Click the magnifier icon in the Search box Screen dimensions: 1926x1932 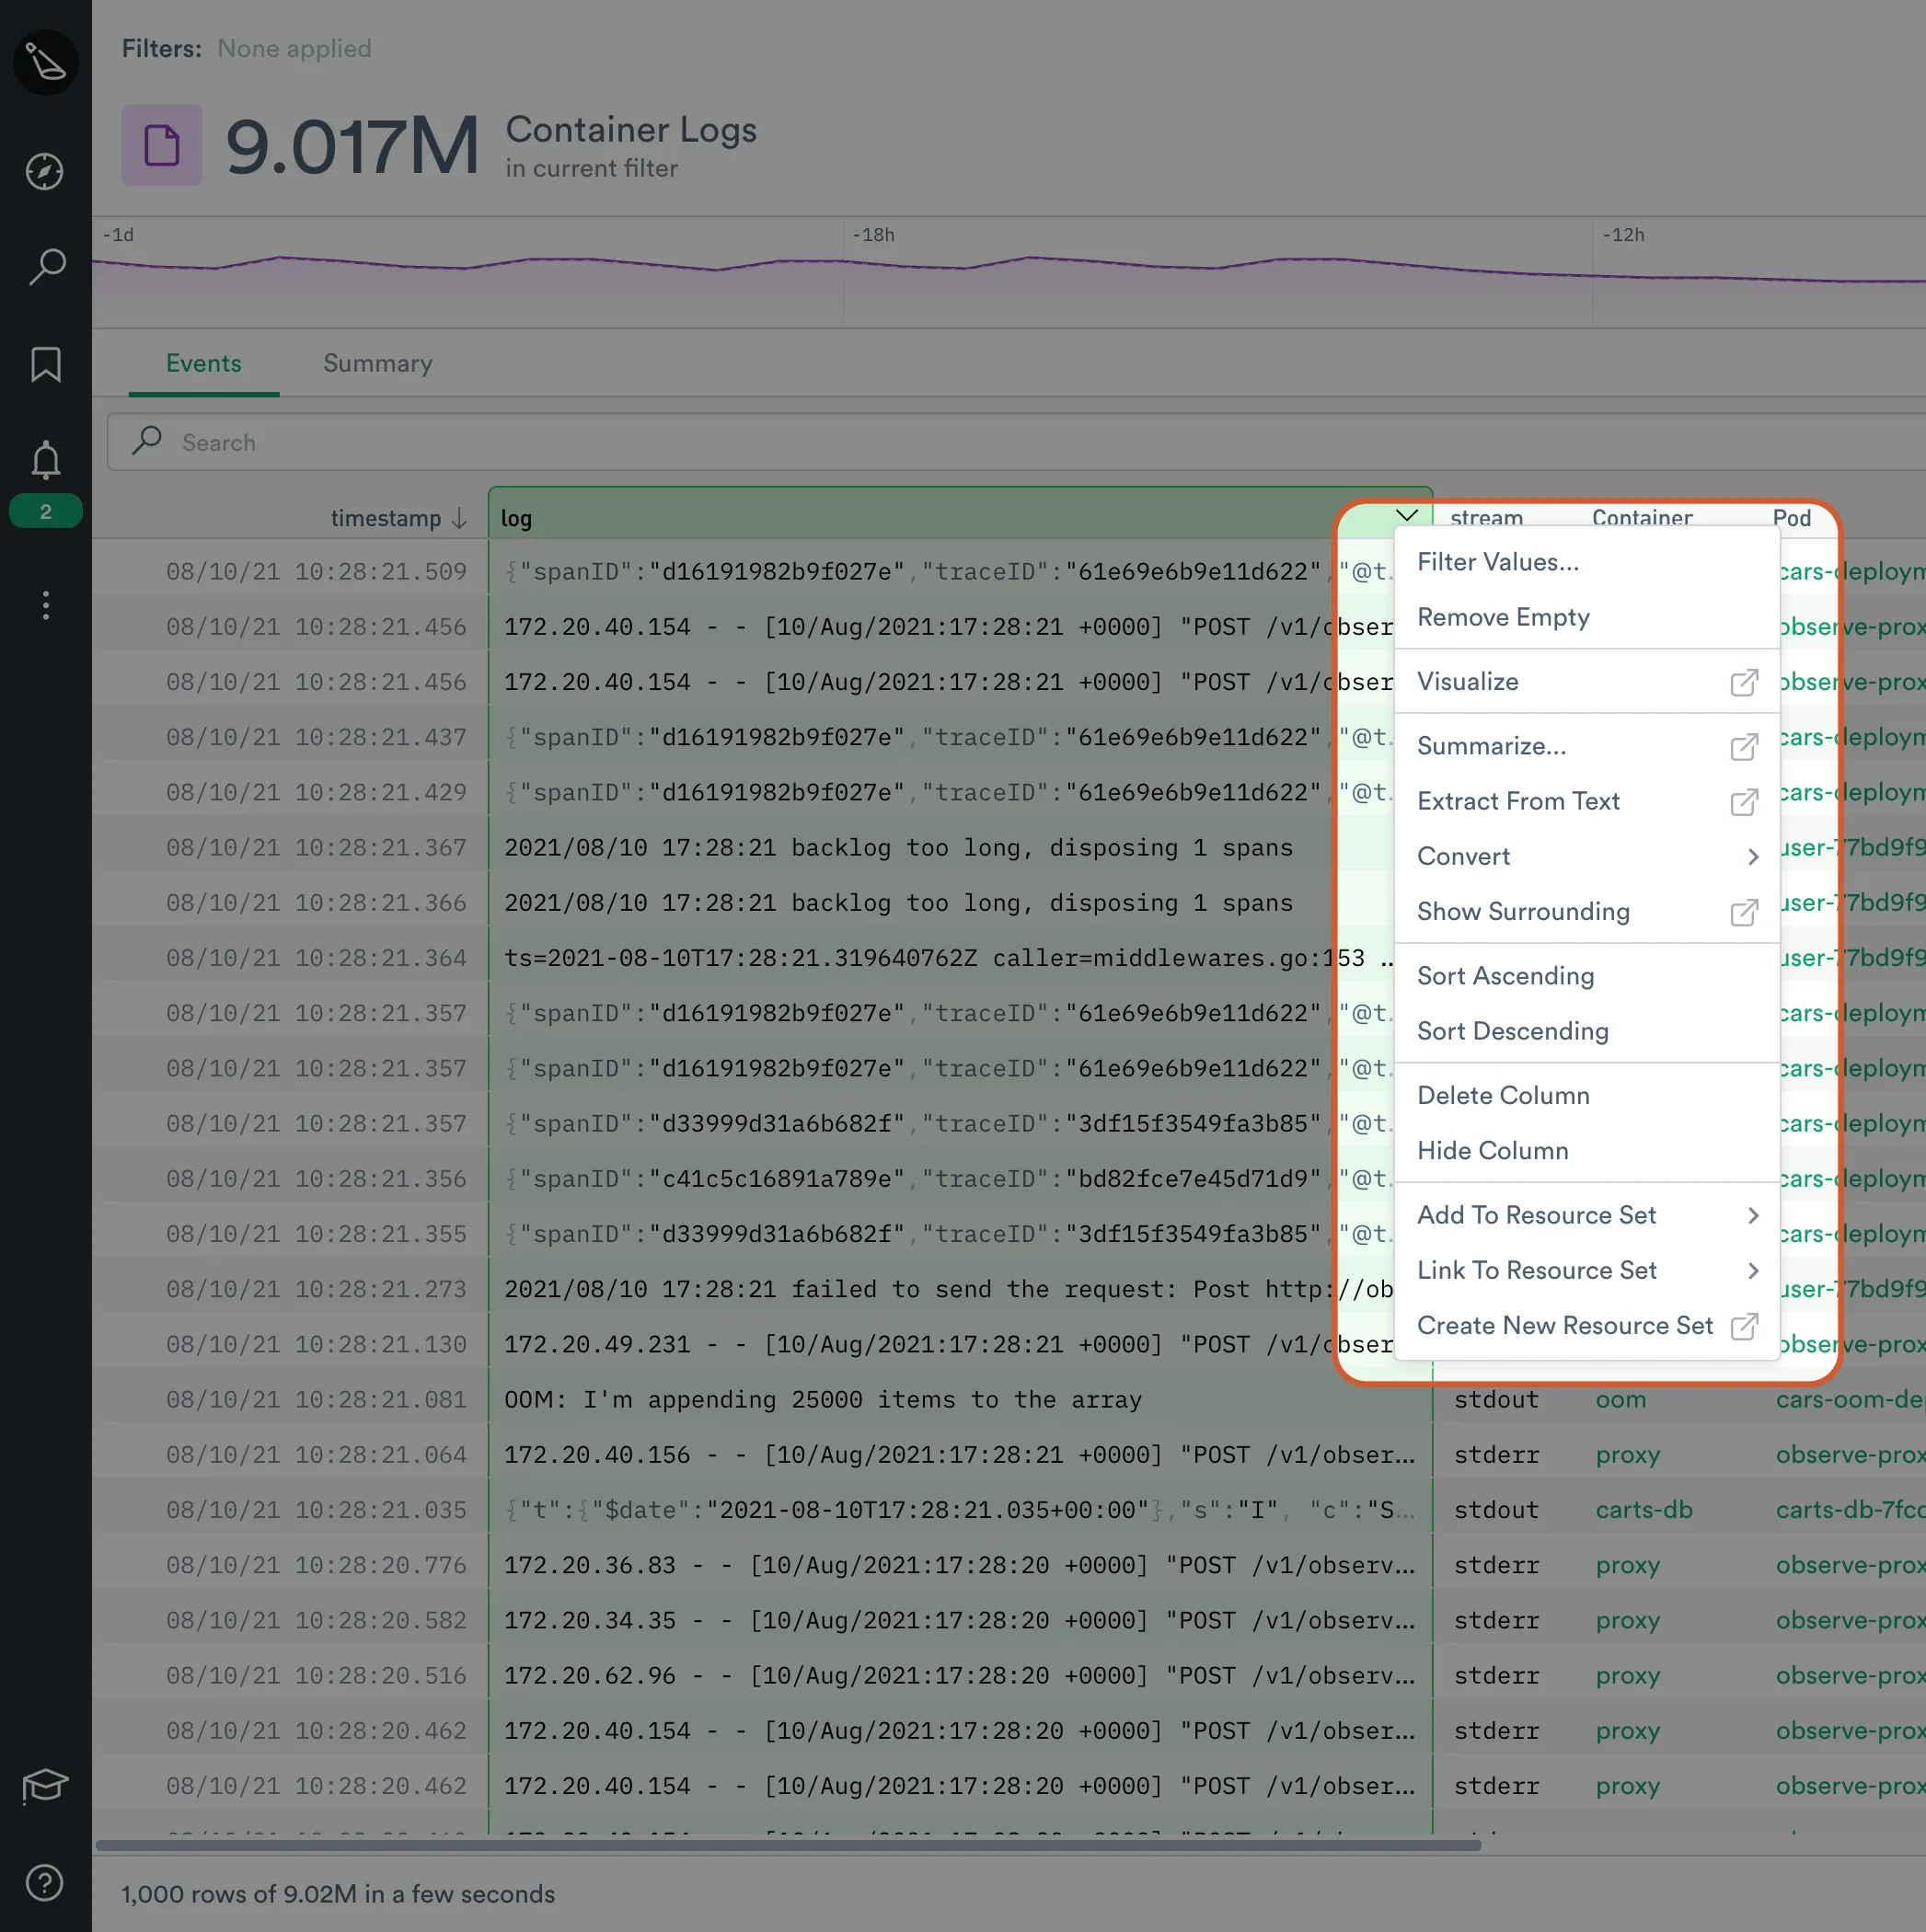pyautogui.click(x=147, y=441)
